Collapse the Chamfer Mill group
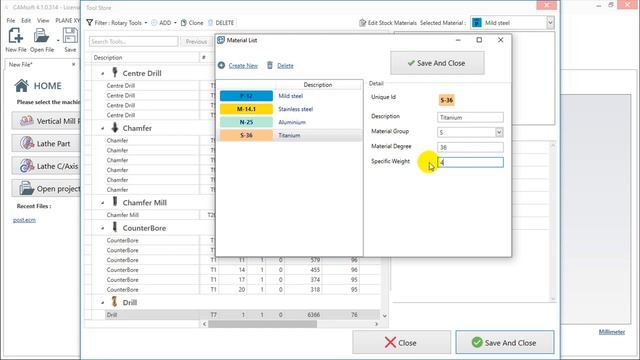Image resolution: width=640 pixels, height=360 pixels. [103, 203]
